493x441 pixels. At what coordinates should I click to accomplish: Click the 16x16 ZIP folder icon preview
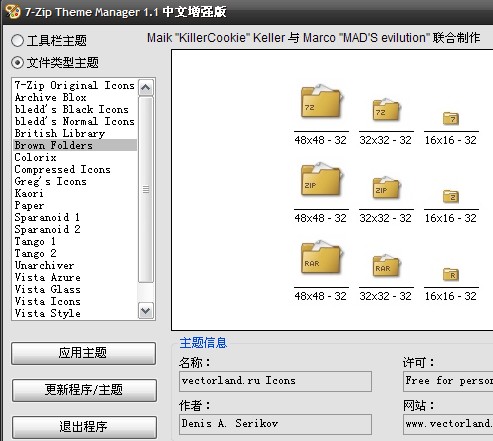pos(451,196)
